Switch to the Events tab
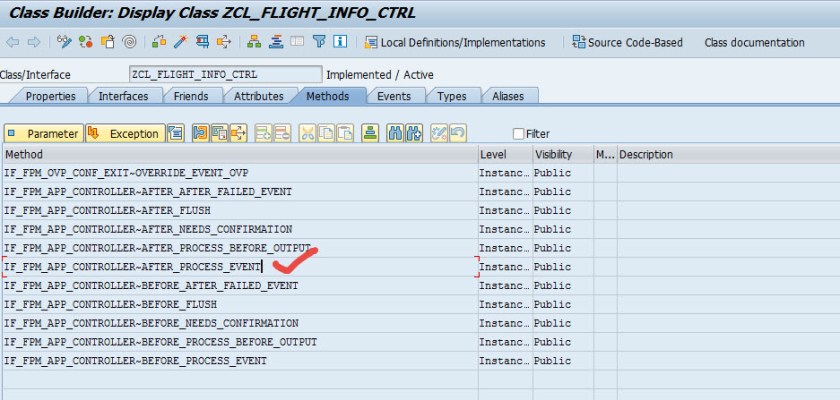840x400 pixels. [394, 96]
